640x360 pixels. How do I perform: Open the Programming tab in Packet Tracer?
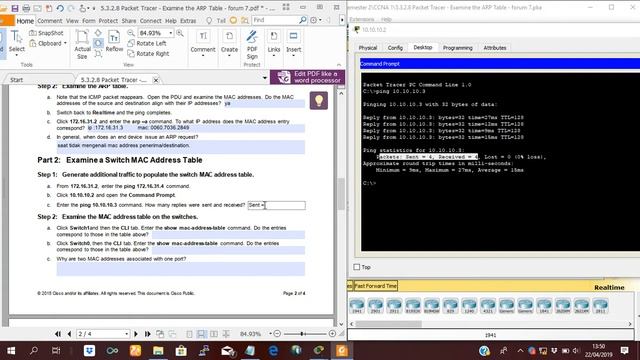tap(458, 48)
